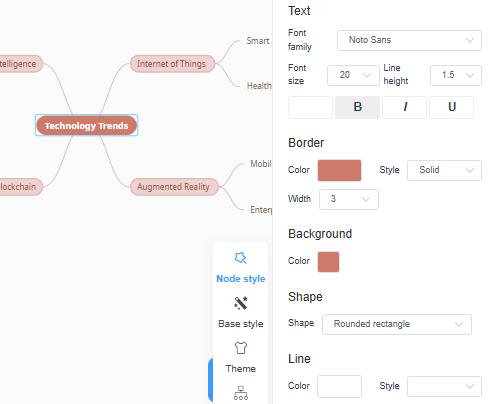
Task: Expand the Font family Noto Sans dropdown
Action: click(409, 40)
